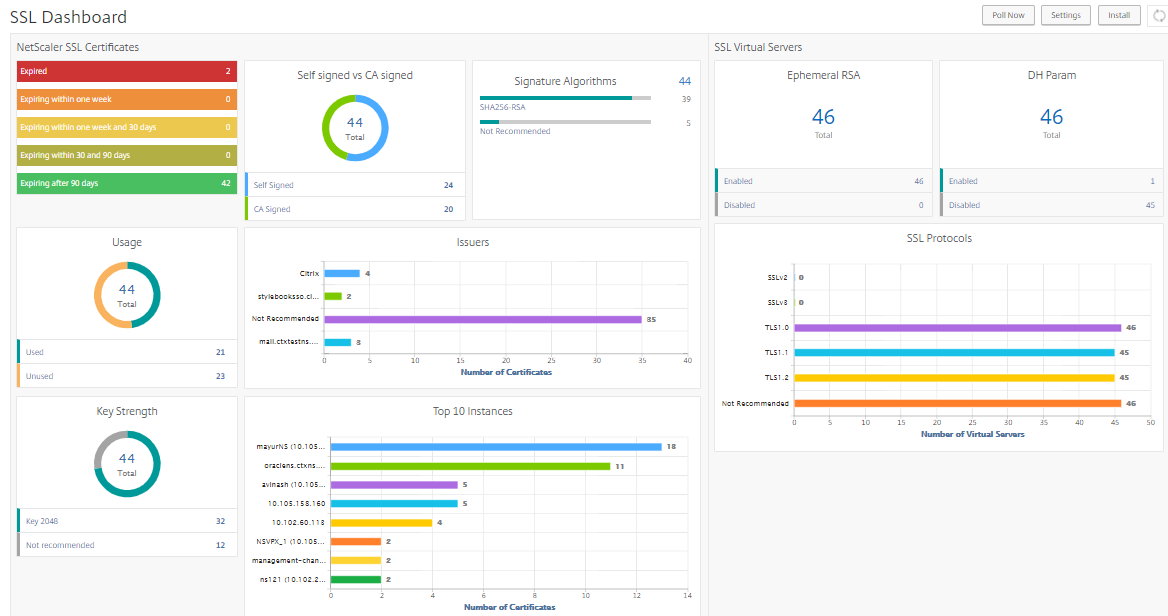Select Expiring after 90 days row
Image resolution: width=1168 pixels, height=616 pixels.
click(x=127, y=183)
